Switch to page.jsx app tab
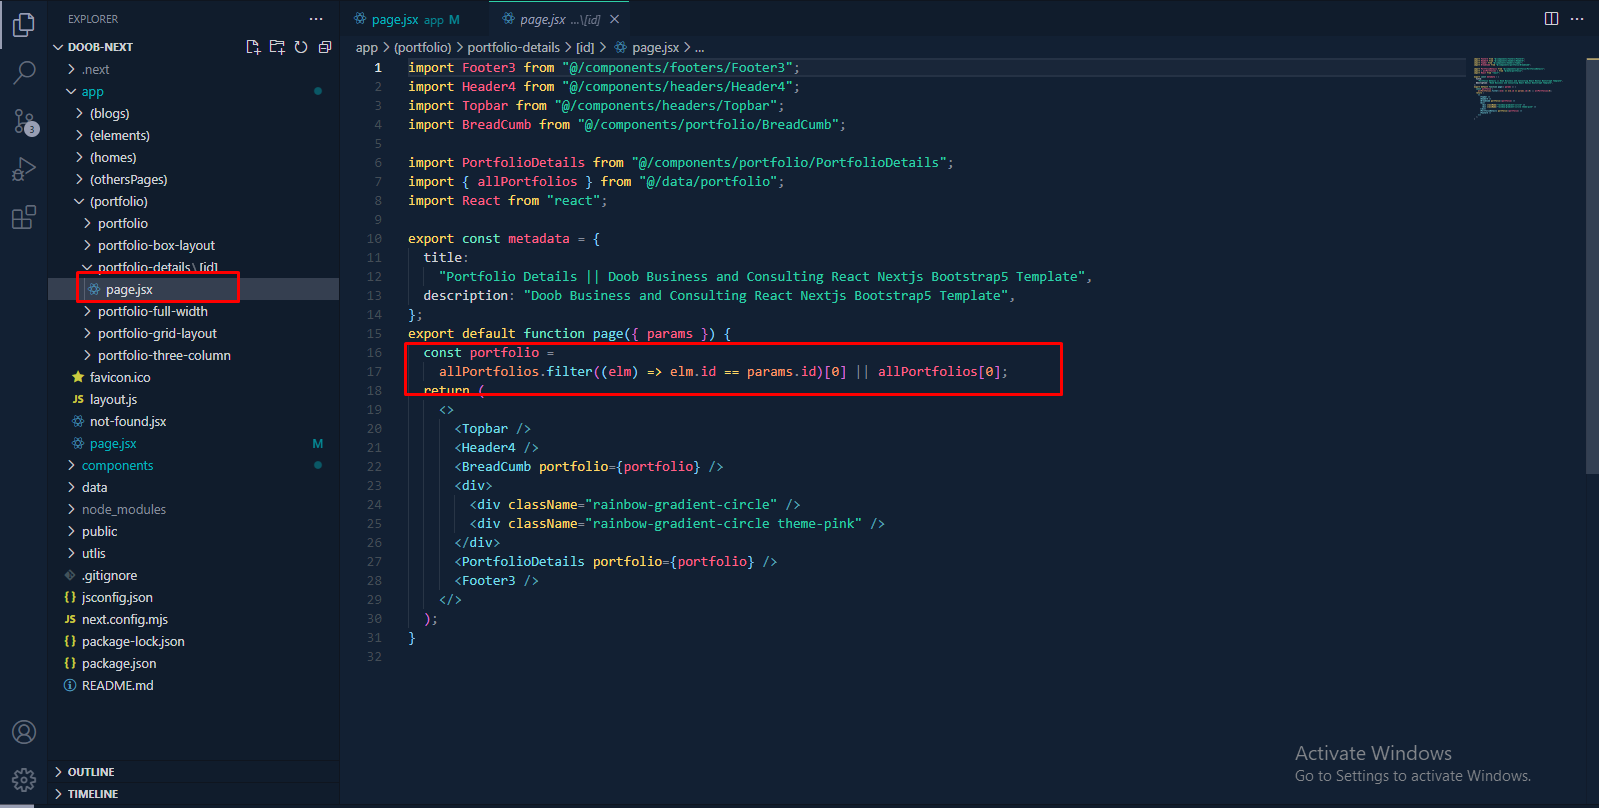 pos(414,19)
